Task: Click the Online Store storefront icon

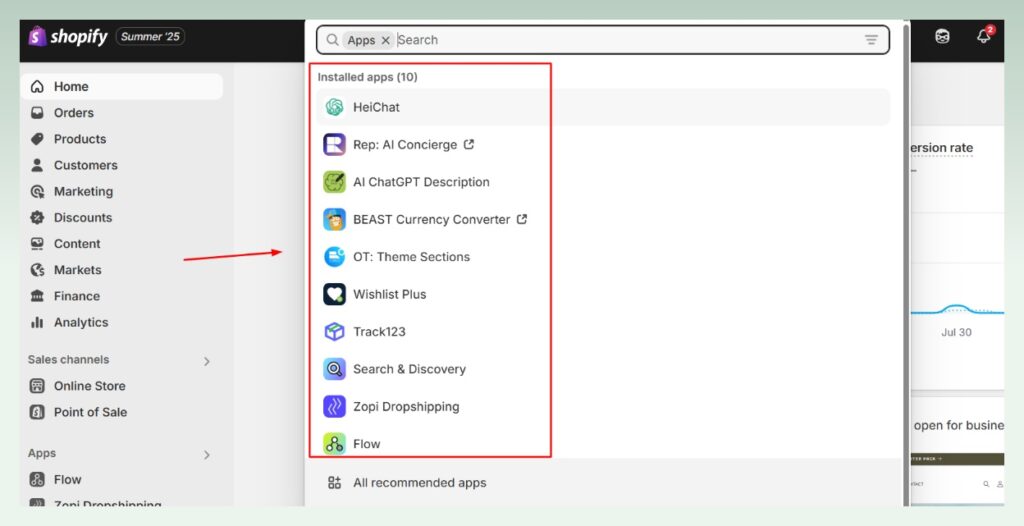Action: [x=37, y=386]
